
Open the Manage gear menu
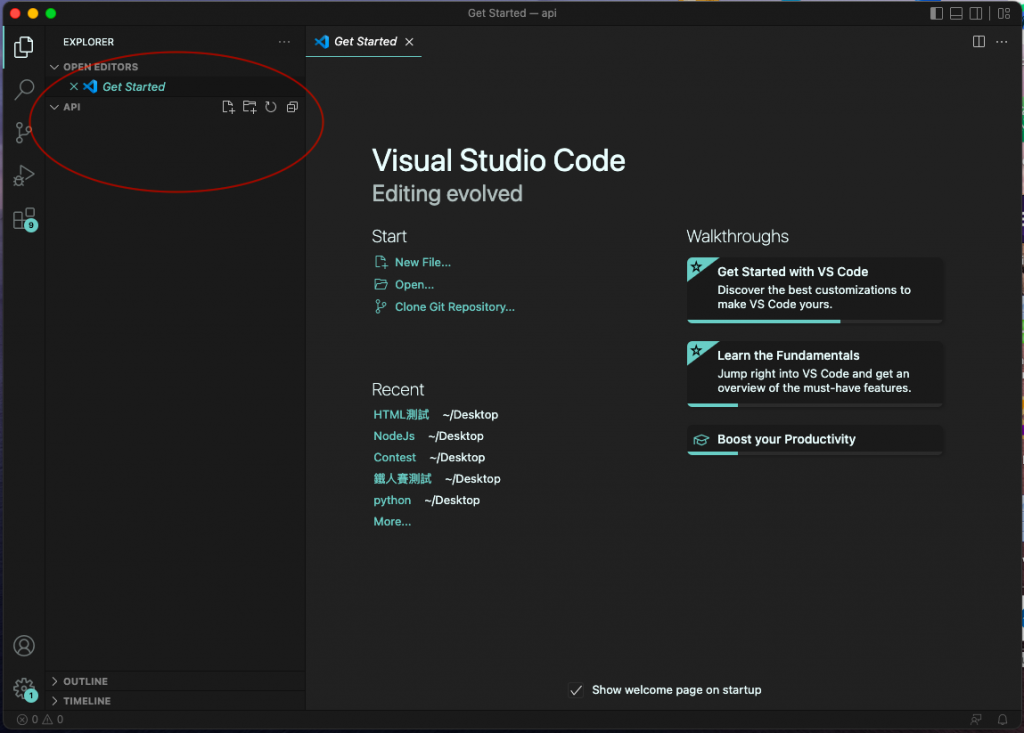pyautogui.click(x=25, y=689)
